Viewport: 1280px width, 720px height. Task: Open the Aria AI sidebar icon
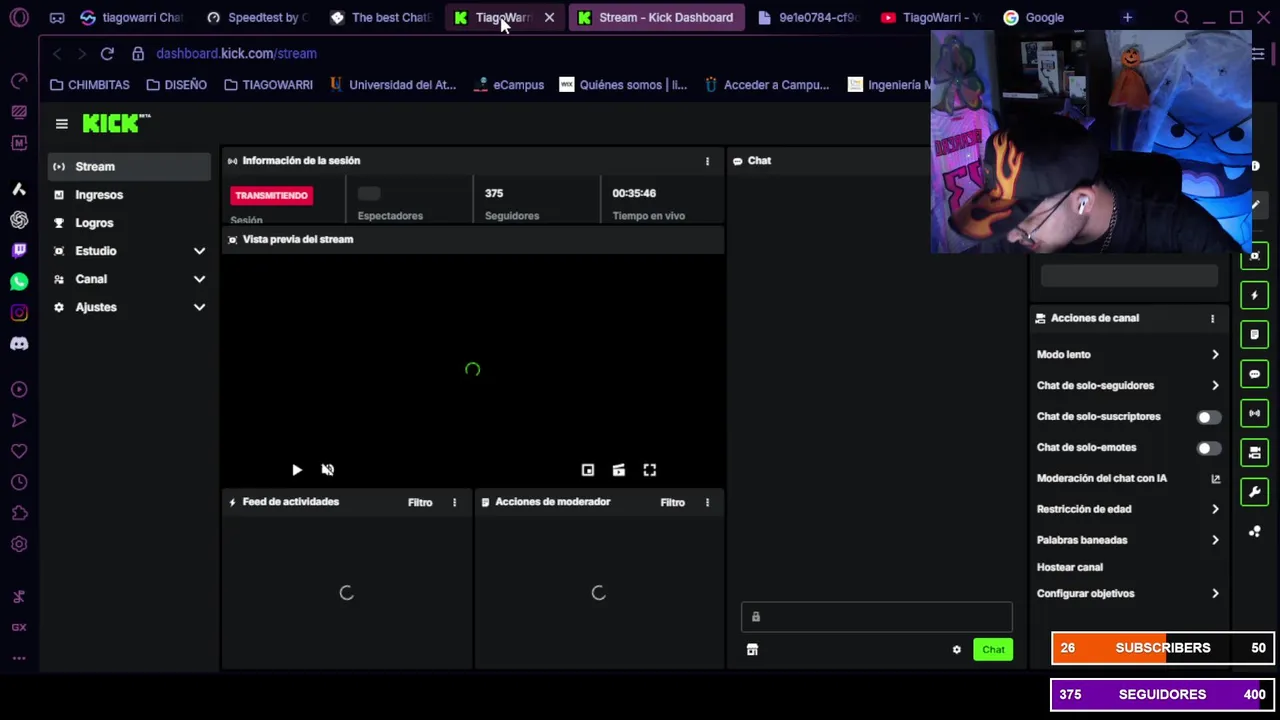(x=19, y=189)
